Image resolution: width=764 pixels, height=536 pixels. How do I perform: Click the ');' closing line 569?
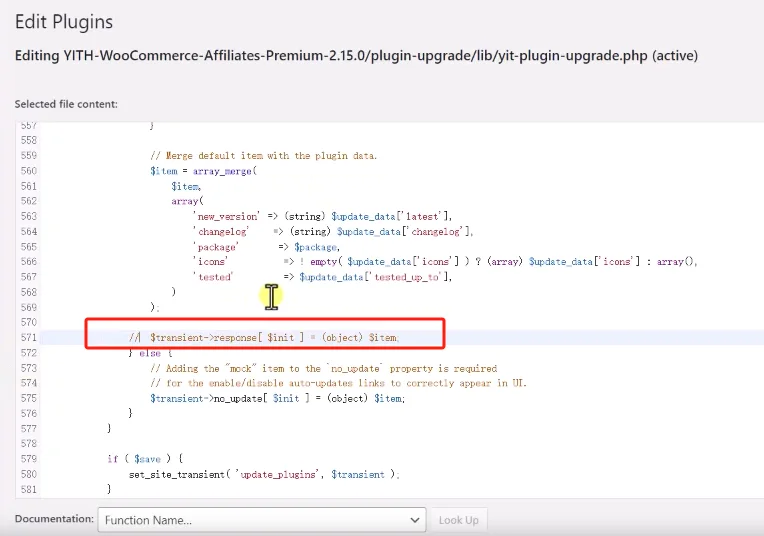[x=154, y=307]
